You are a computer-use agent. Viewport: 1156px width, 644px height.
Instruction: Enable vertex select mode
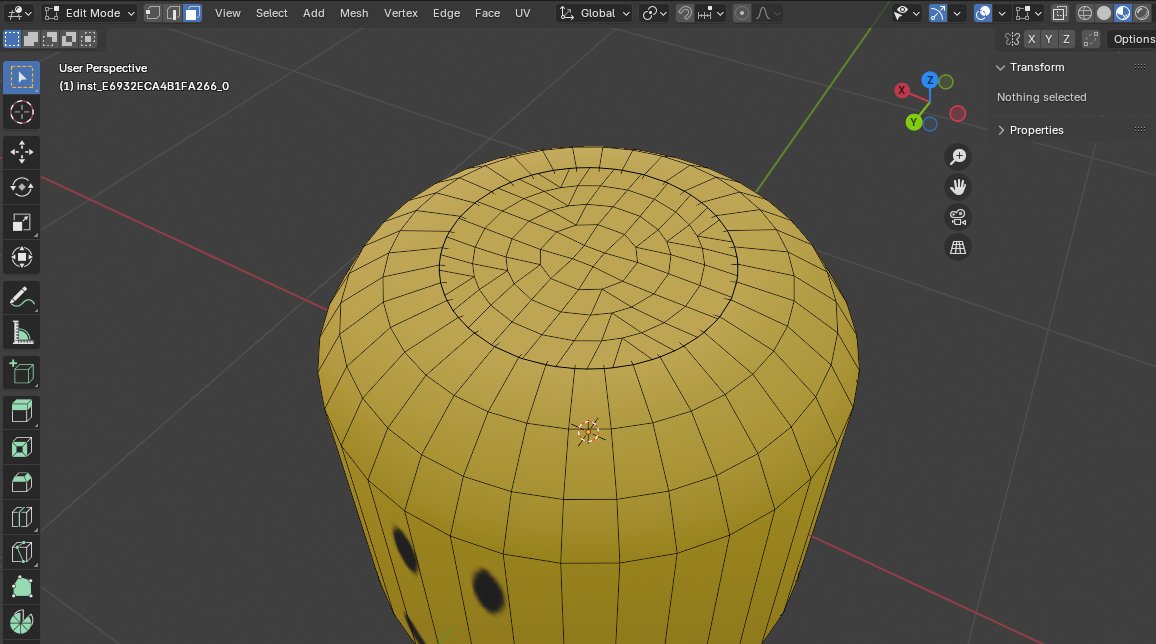(x=153, y=13)
